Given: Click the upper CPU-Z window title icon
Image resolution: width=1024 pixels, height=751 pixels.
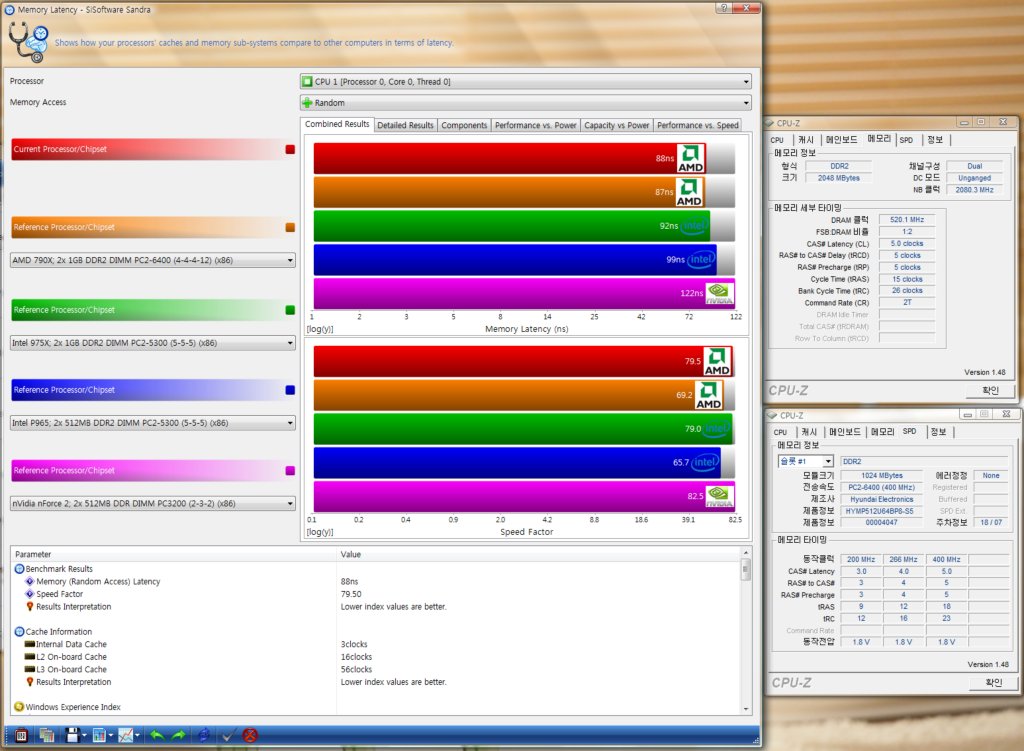Looking at the screenshot, I should (771, 123).
